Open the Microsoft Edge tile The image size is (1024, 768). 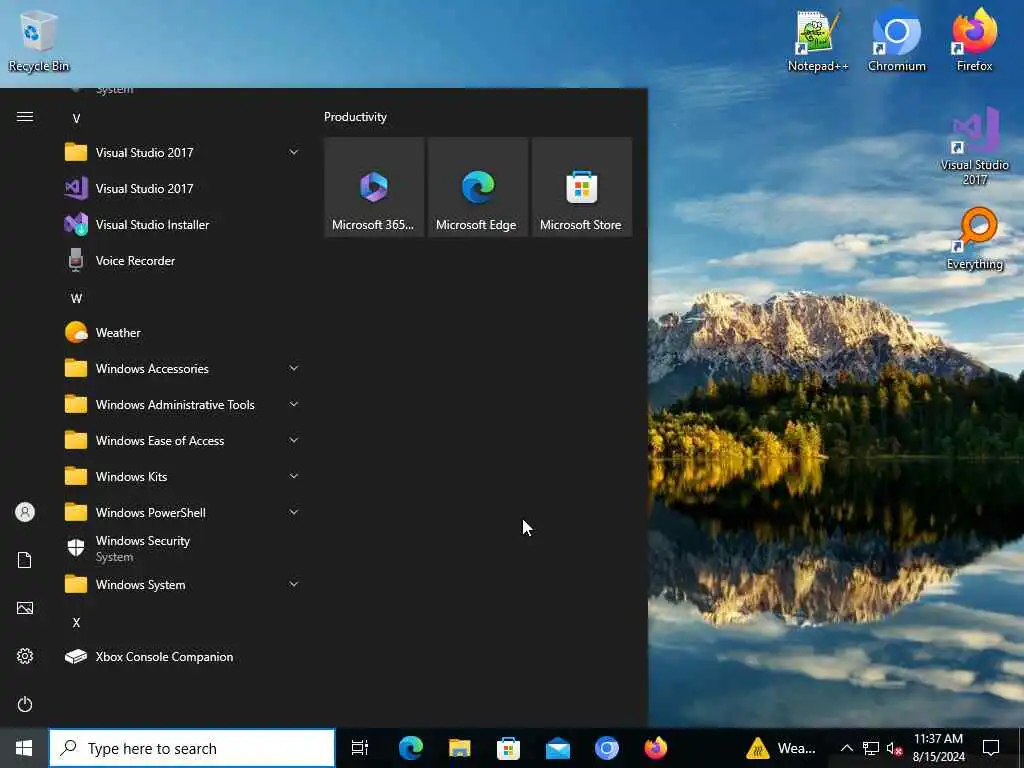[x=478, y=187]
